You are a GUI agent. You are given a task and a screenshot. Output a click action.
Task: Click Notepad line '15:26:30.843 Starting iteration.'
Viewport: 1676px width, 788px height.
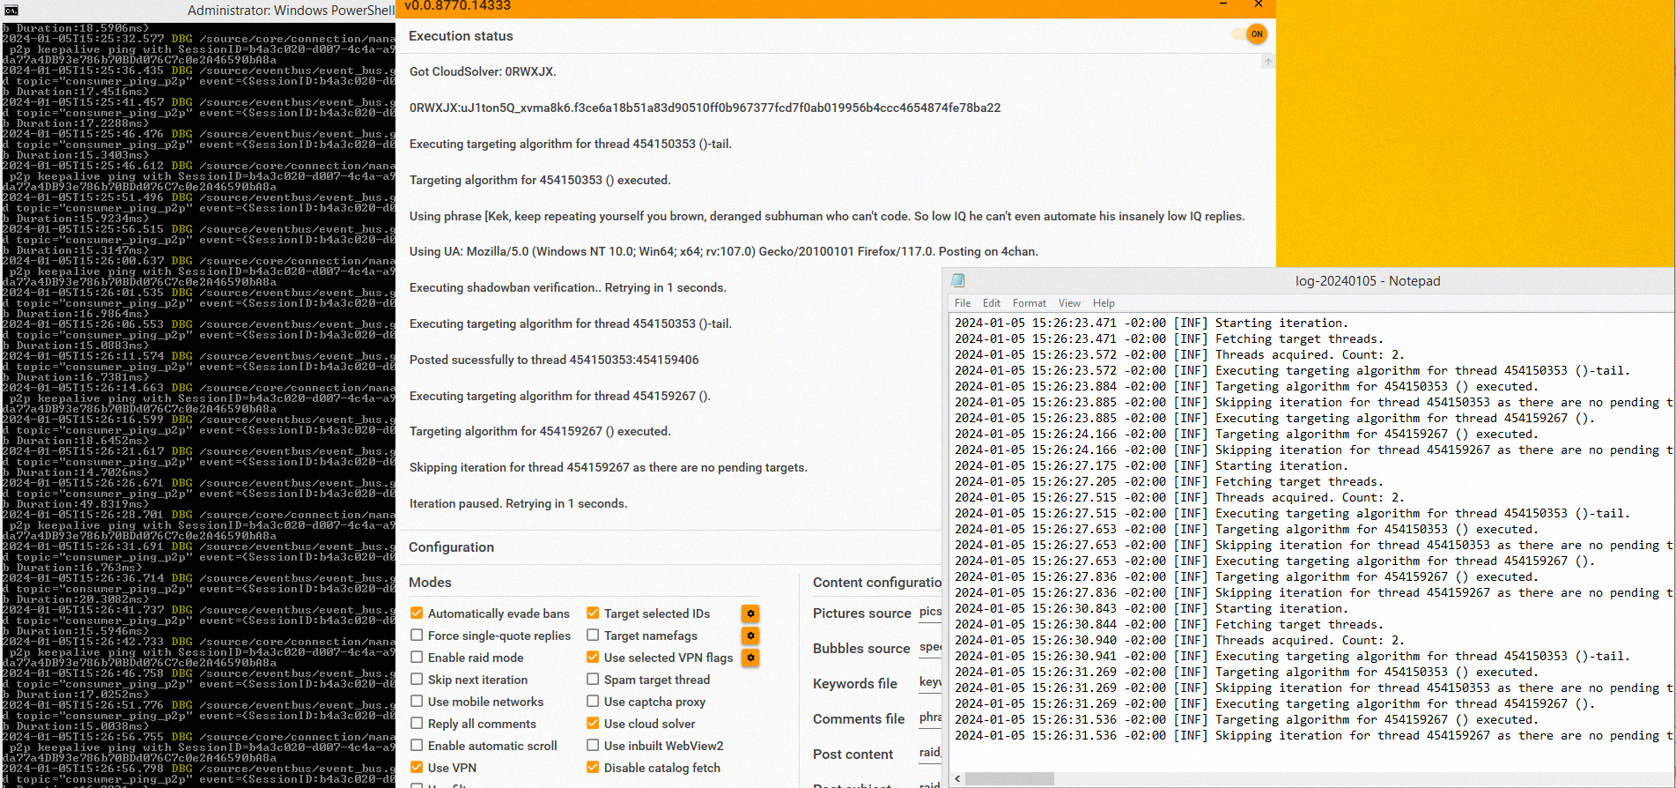(1151, 609)
